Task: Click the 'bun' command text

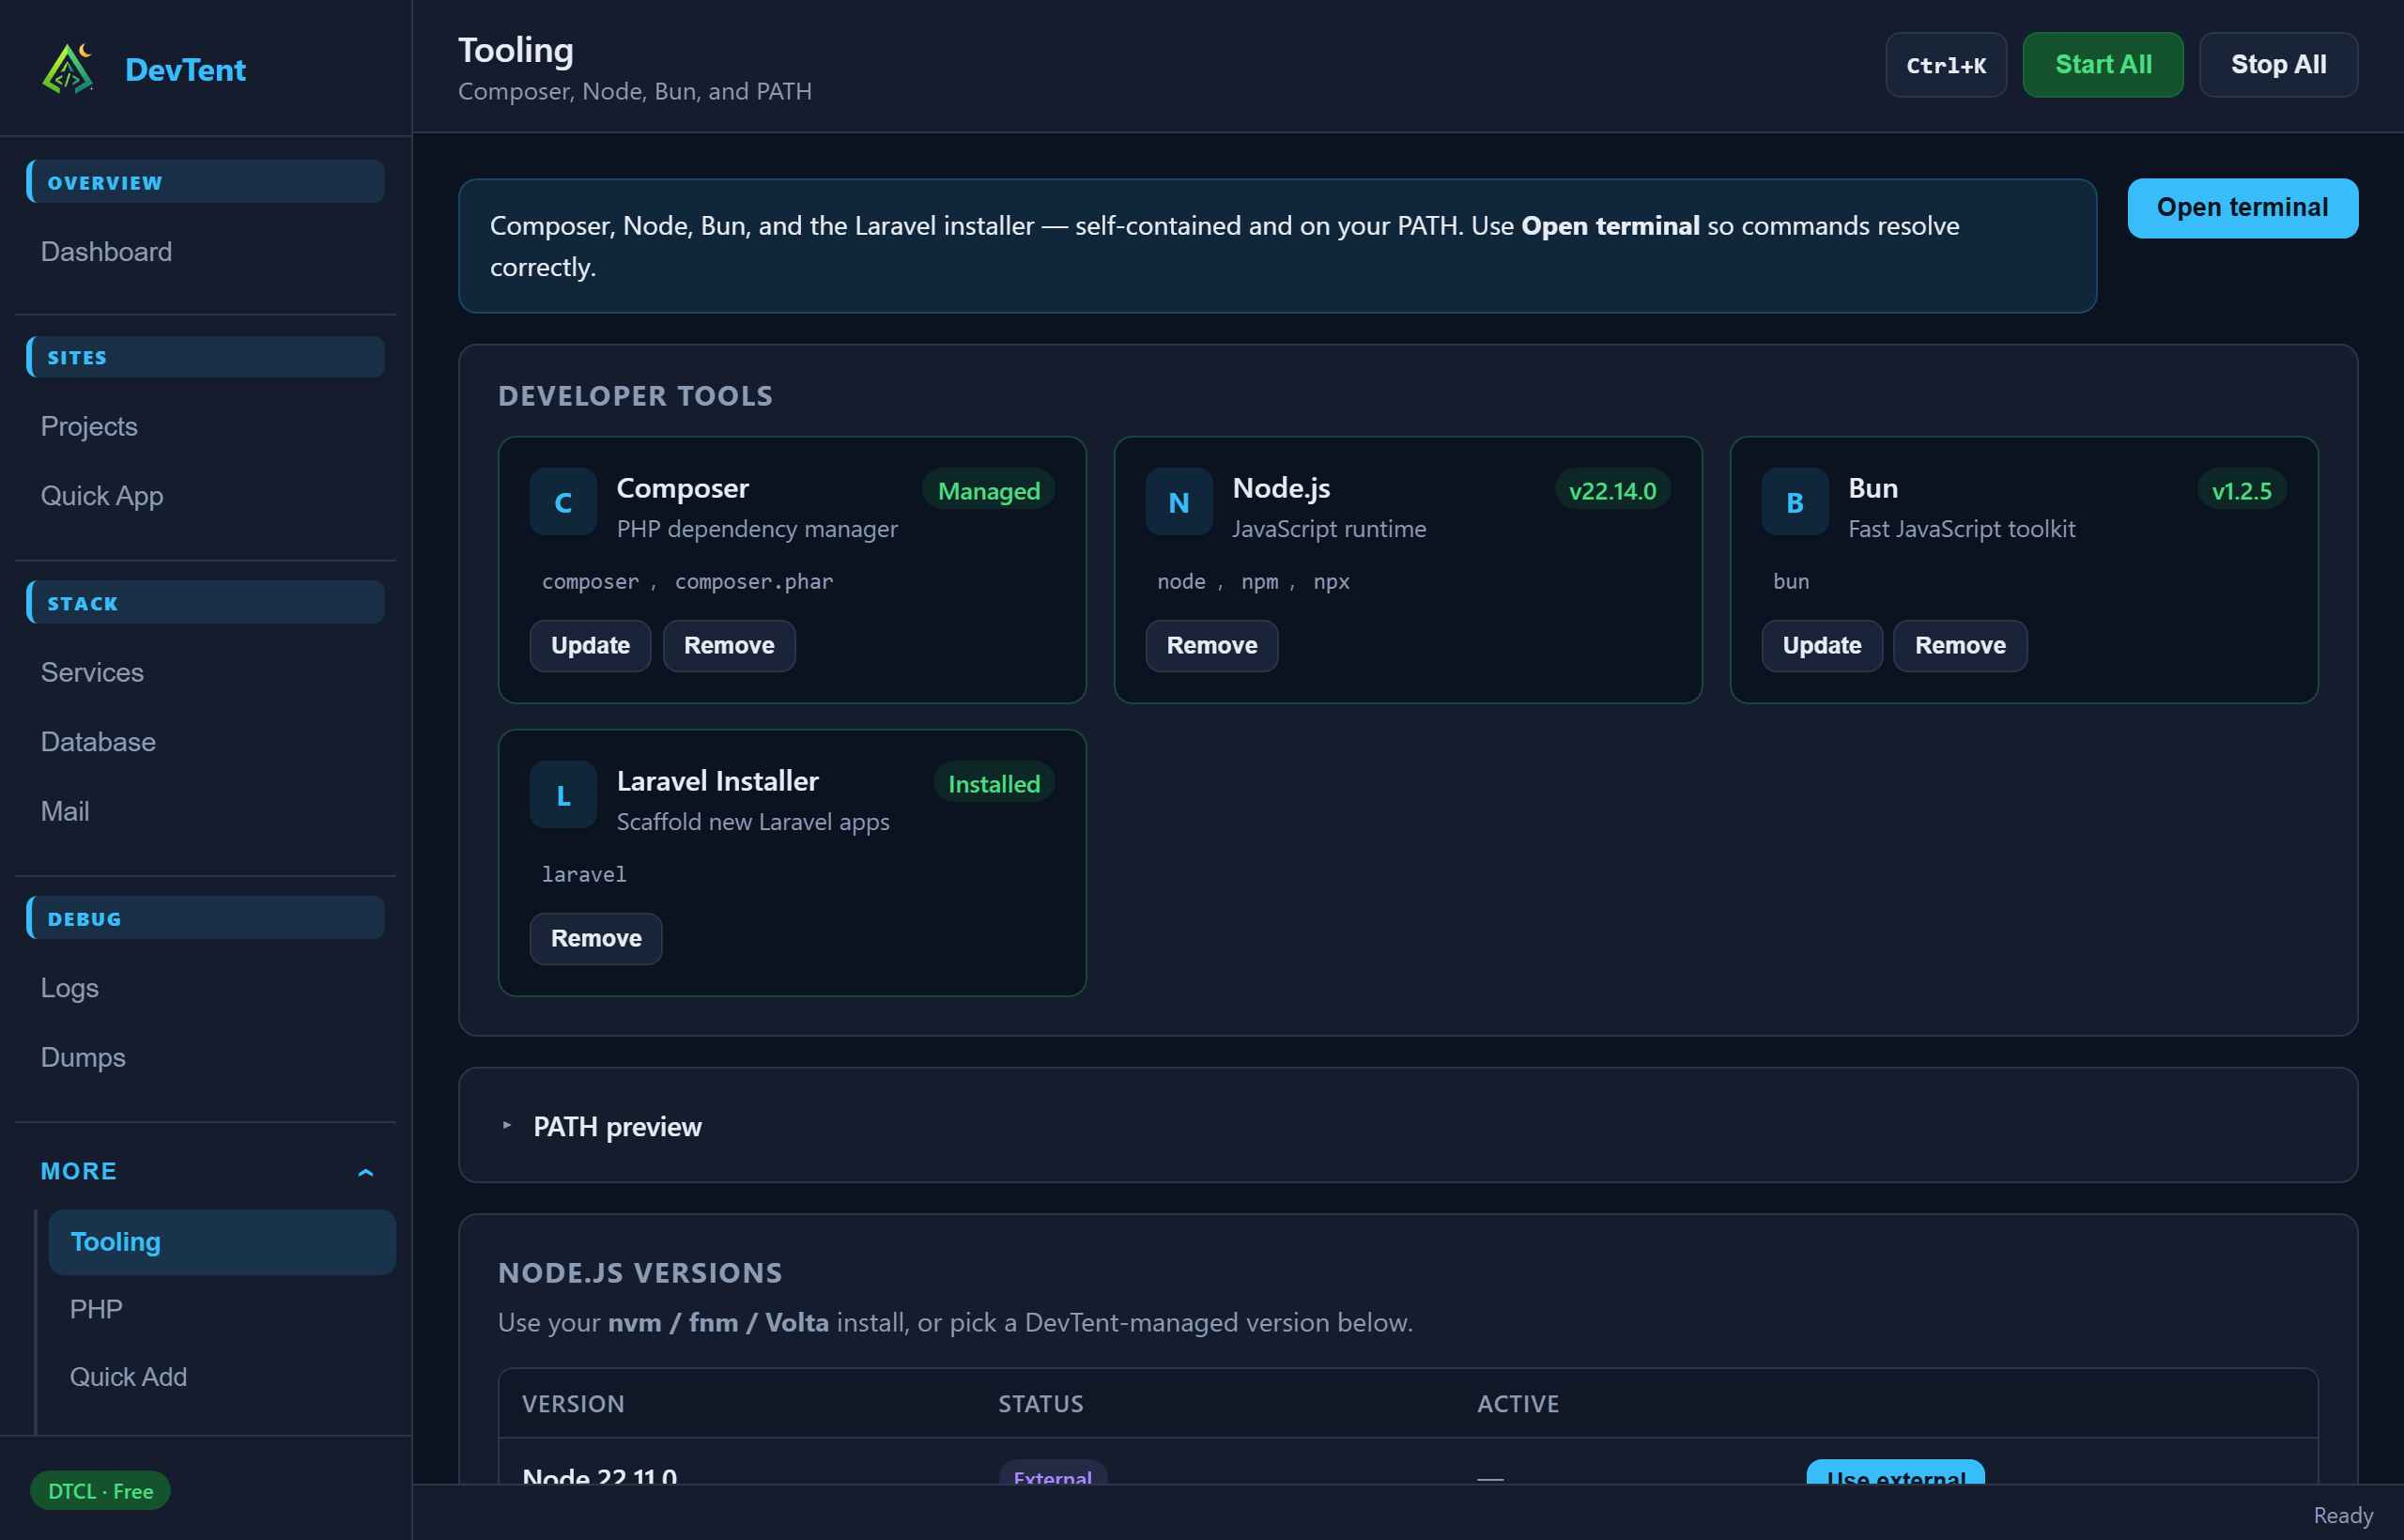Action: (x=1791, y=581)
